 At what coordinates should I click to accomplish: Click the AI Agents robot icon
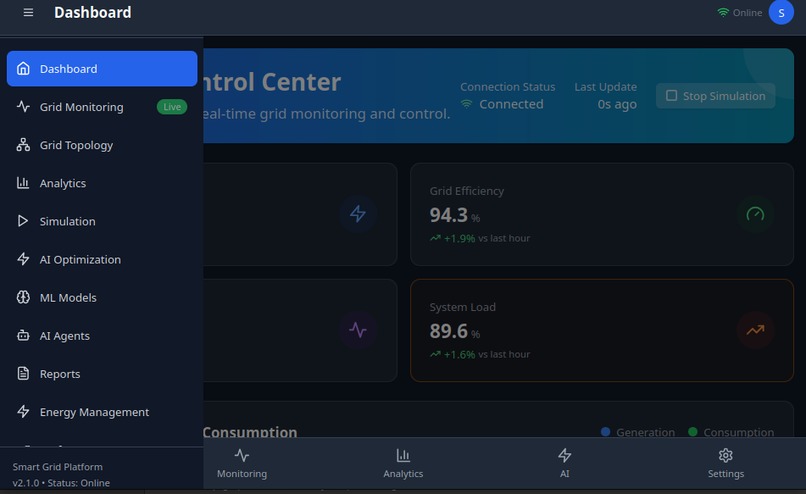23,335
